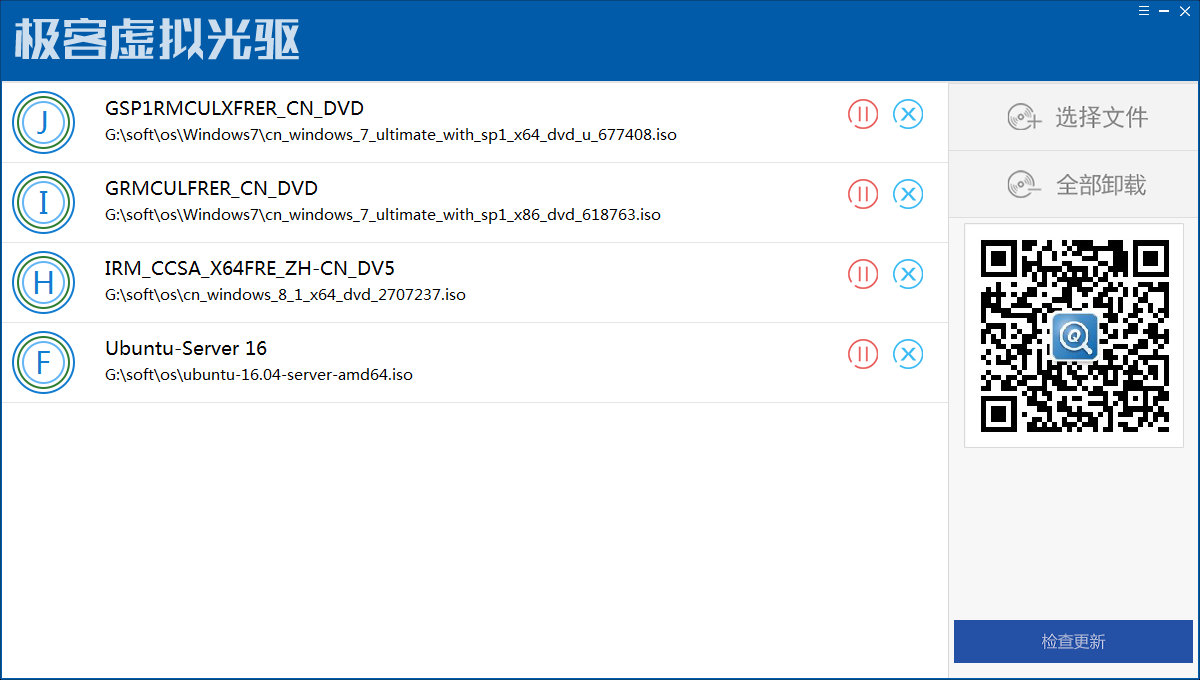Image resolution: width=1200 pixels, height=680 pixels.
Task: Pause the GSP1RMCULXFRER_CN_DVD mount
Action: (x=863, y=114)
